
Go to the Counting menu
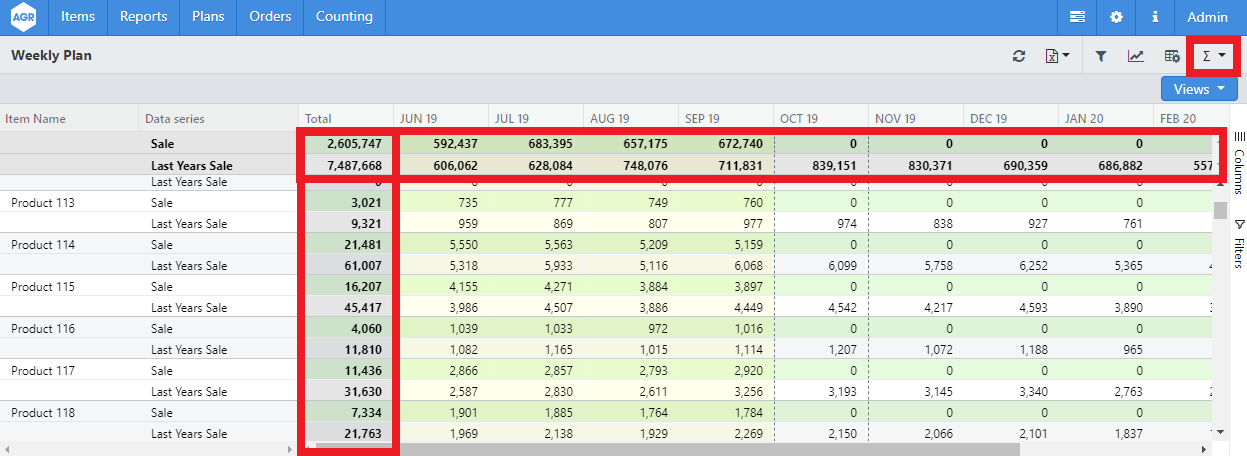point(344,17)
